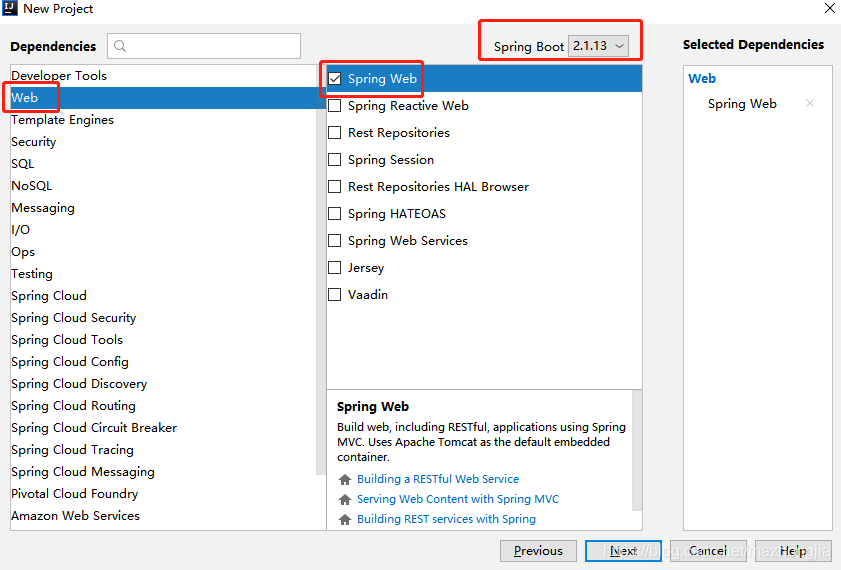This screenshot has height=570, width=841.
Task: Select the NoSQL category
Action: pos(164,186)
